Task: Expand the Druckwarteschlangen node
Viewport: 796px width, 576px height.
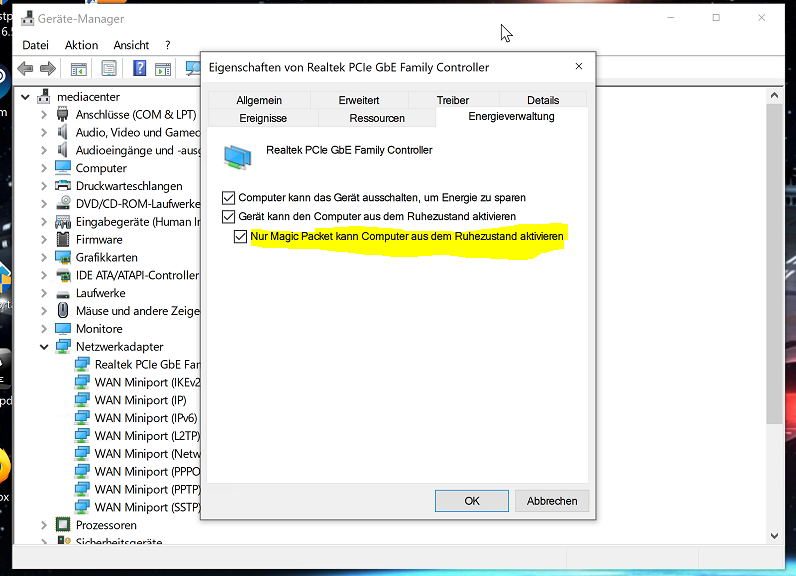Action: (x=44, y=186)
